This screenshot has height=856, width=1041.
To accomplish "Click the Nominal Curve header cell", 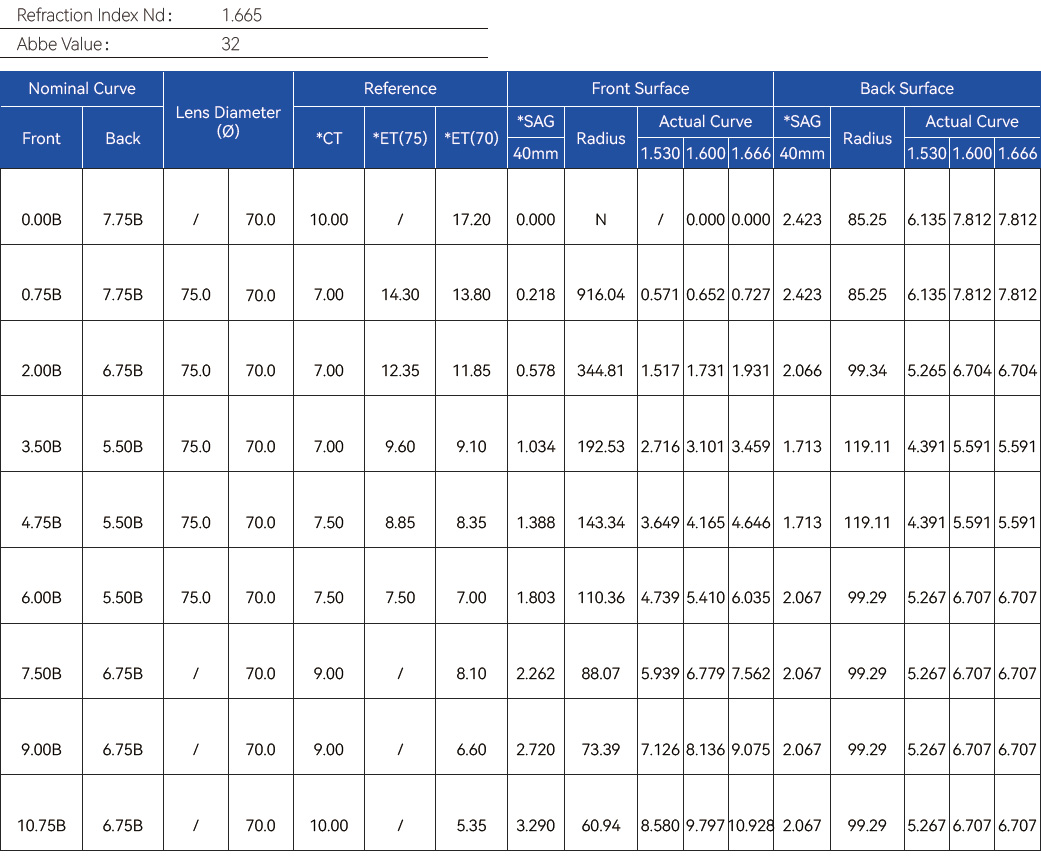I will click(81, 88).
